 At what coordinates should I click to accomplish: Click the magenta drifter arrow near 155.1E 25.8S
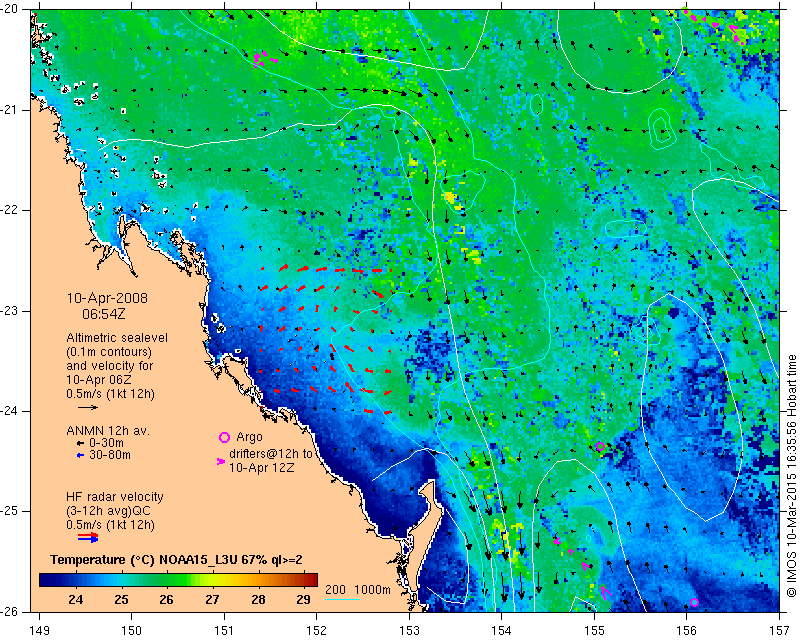point(605,592)
